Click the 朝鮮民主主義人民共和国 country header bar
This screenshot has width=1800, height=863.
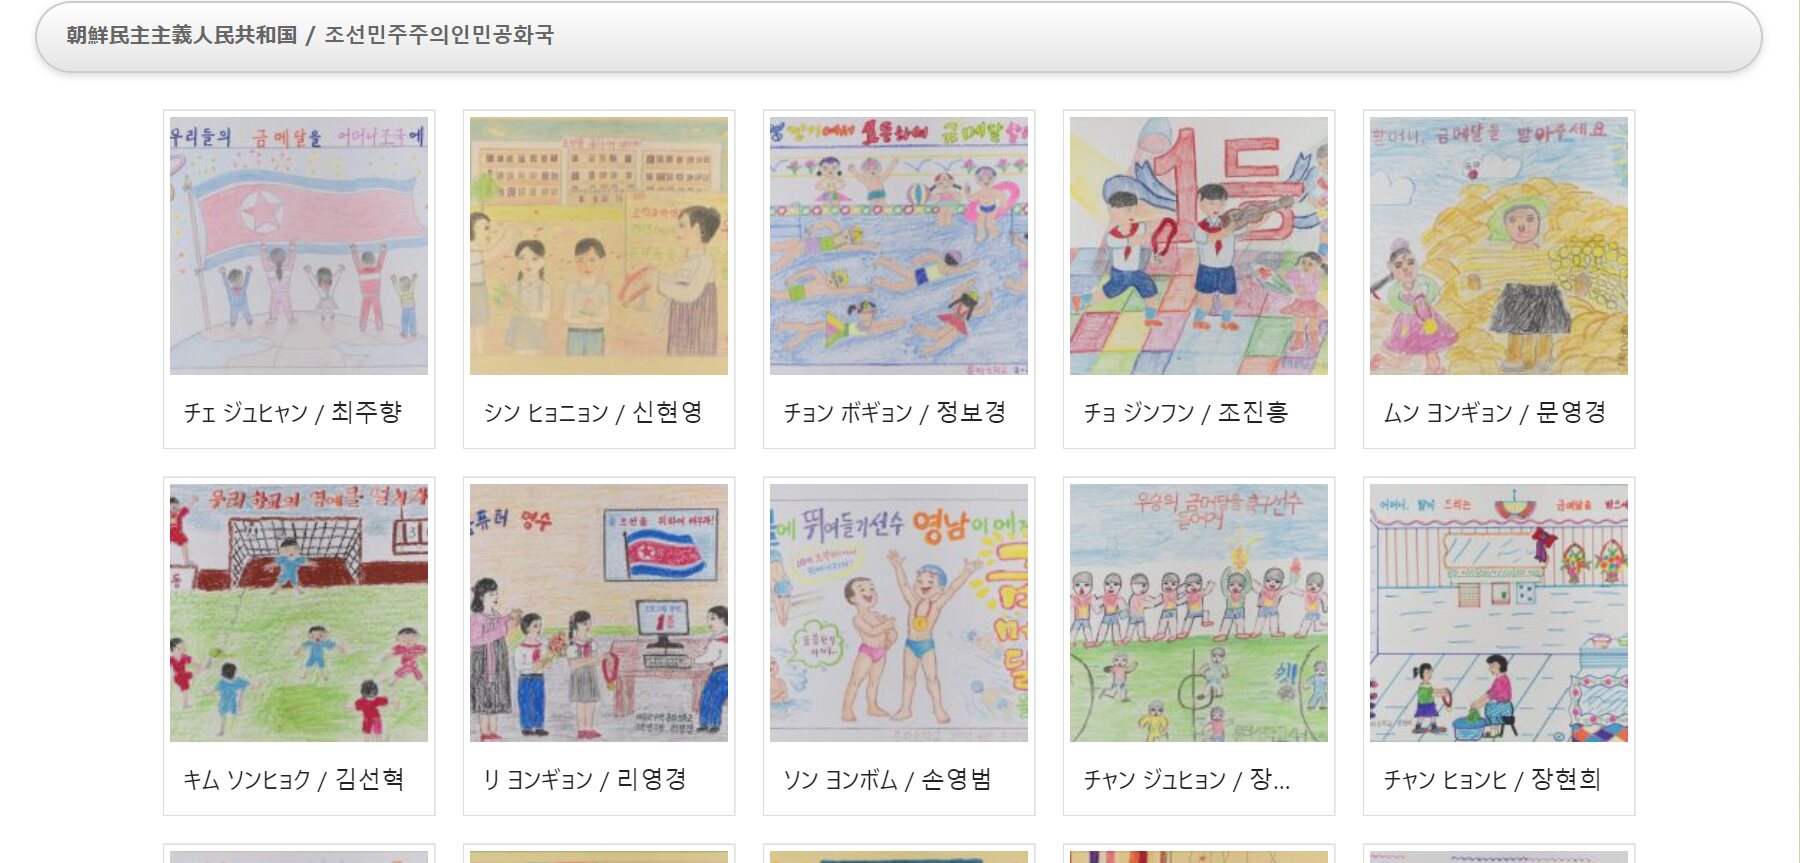tap(898, 36)
